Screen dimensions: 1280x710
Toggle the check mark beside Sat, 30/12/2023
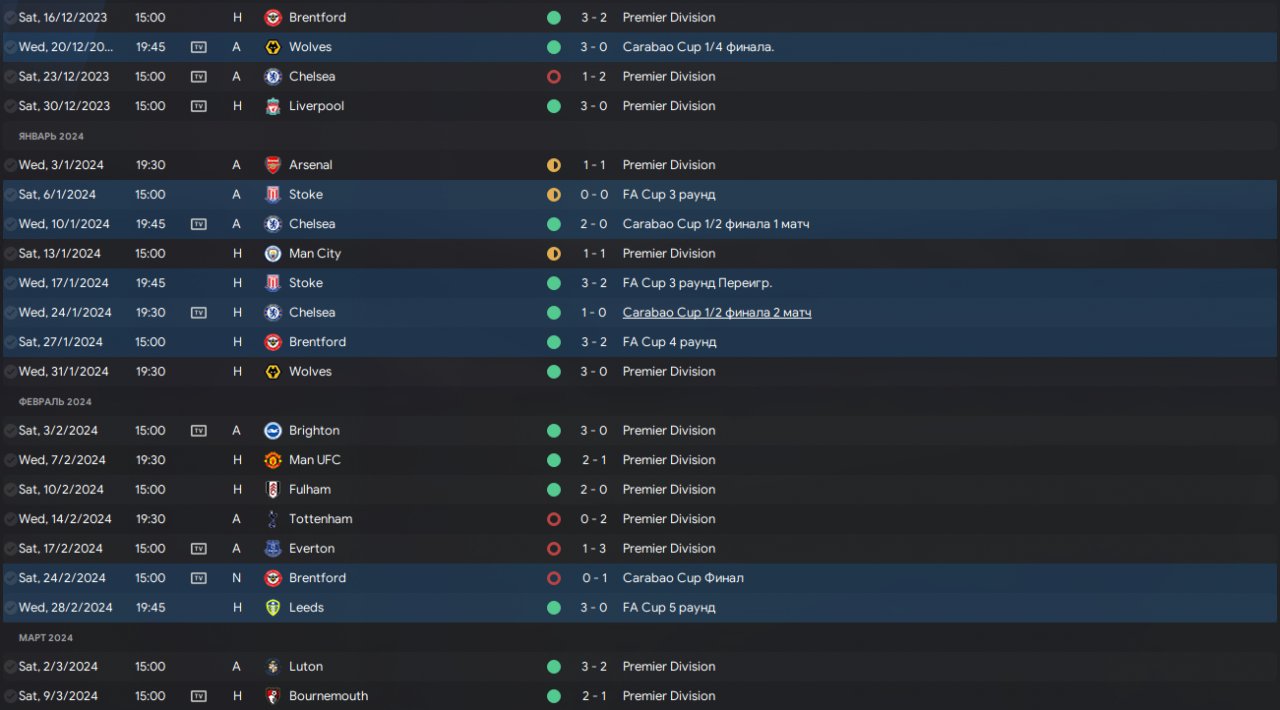click(10, 106)
